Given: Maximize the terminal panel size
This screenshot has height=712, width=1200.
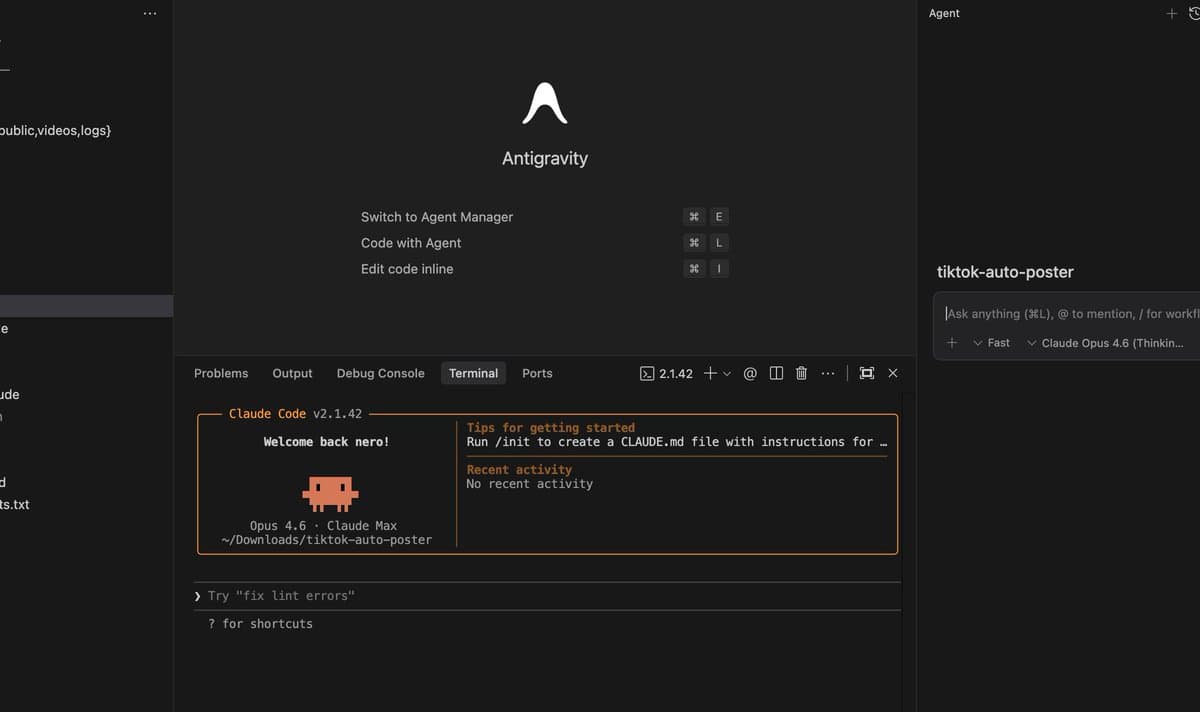Looking at the screenshot, I should (x=867, y=373).
